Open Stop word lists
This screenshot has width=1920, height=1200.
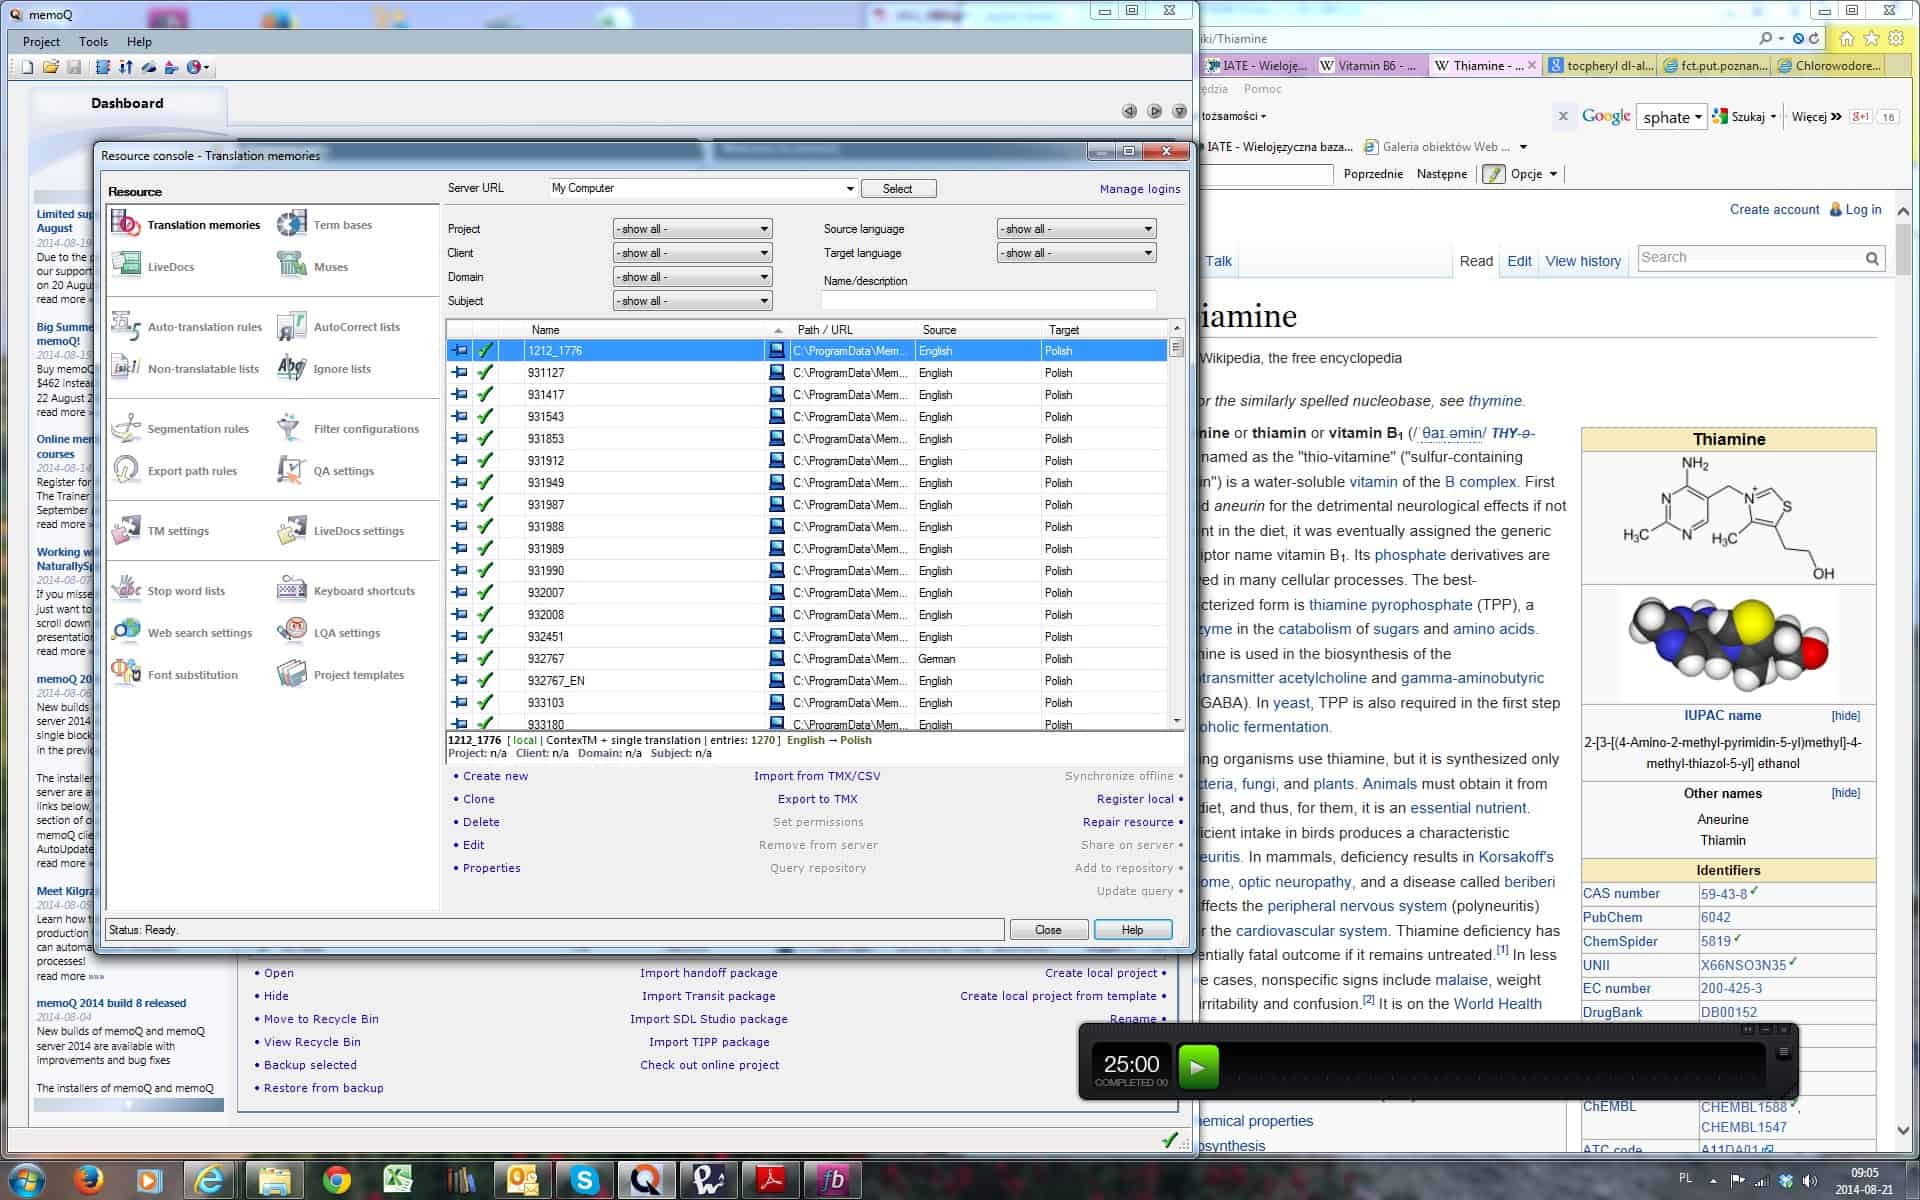point(168,591)
